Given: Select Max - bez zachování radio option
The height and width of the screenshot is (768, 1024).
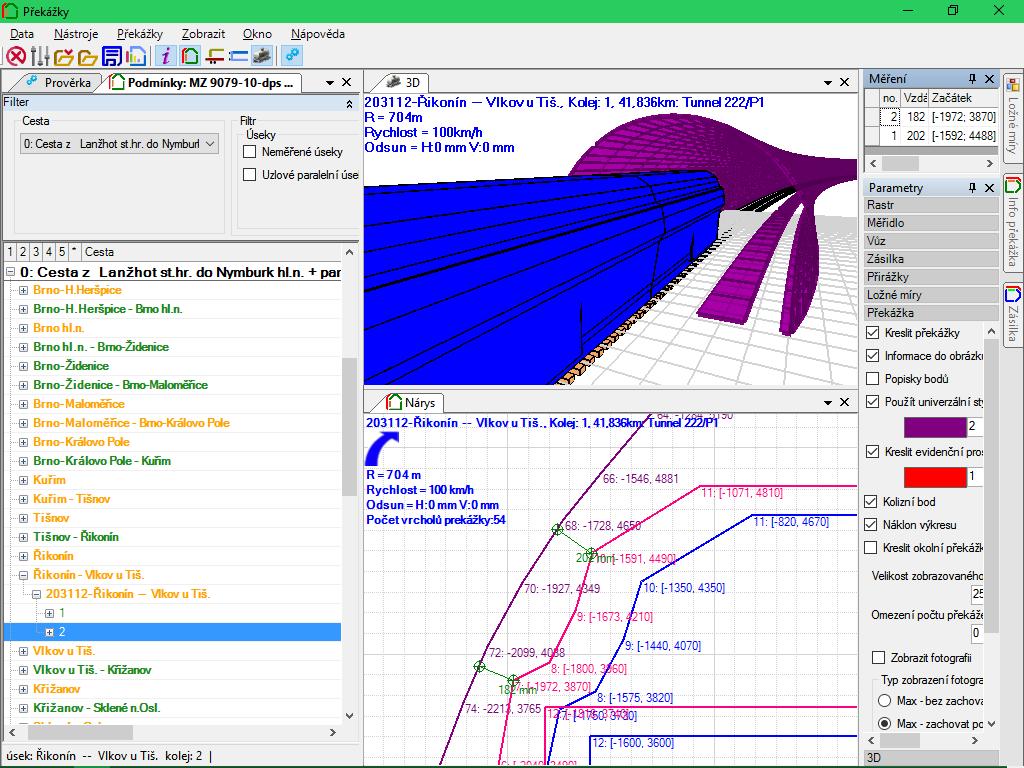Looking at the screenshot, I should 884,701.
